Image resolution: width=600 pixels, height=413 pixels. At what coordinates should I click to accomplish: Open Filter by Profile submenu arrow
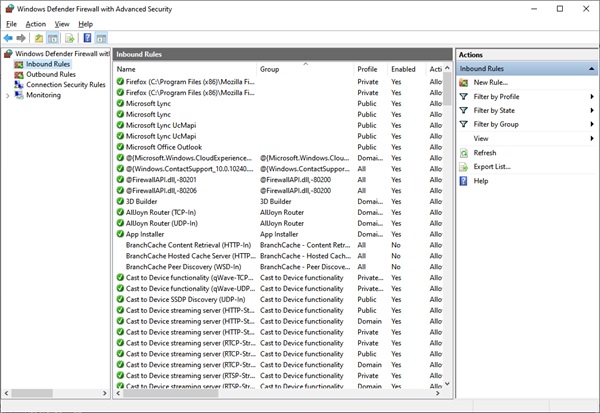tap(592, 96)
